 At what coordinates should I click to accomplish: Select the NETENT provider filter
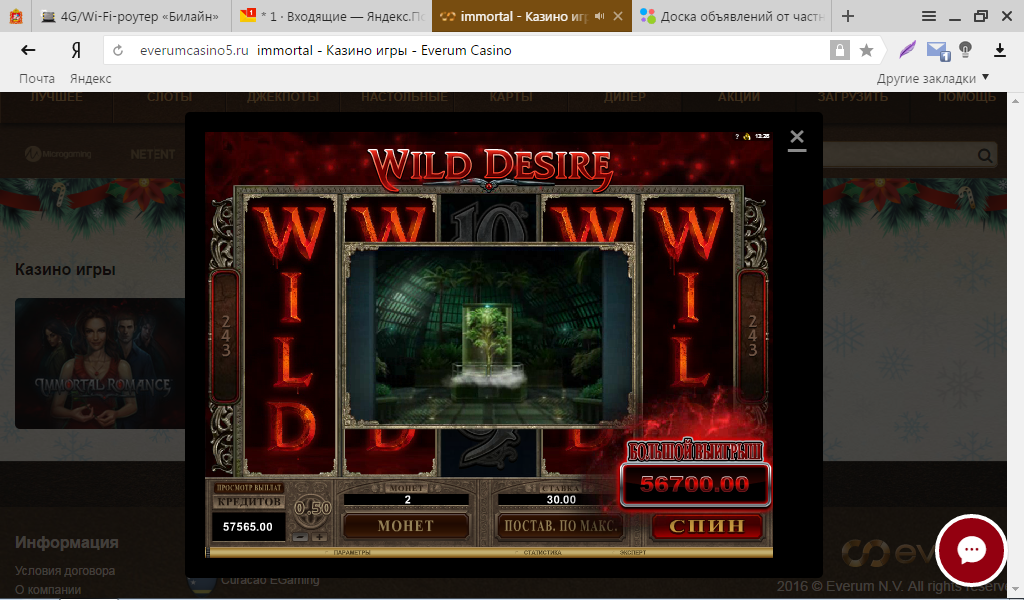click(x=153, y=155)
